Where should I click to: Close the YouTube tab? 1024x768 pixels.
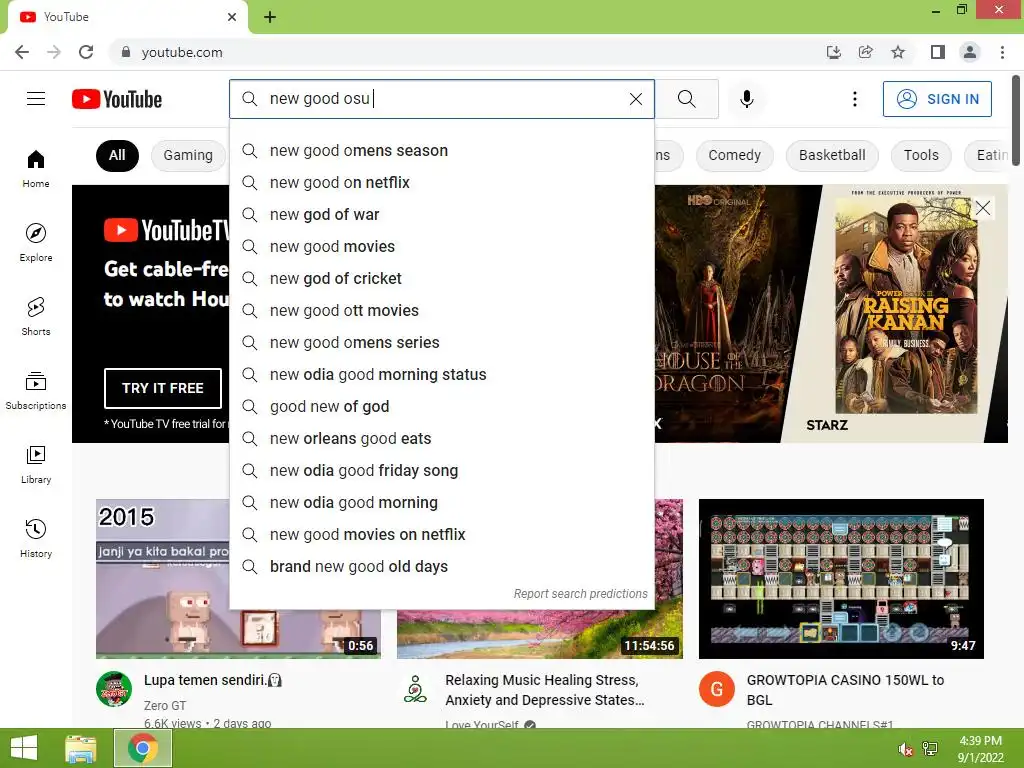click(x=232, y=17)
